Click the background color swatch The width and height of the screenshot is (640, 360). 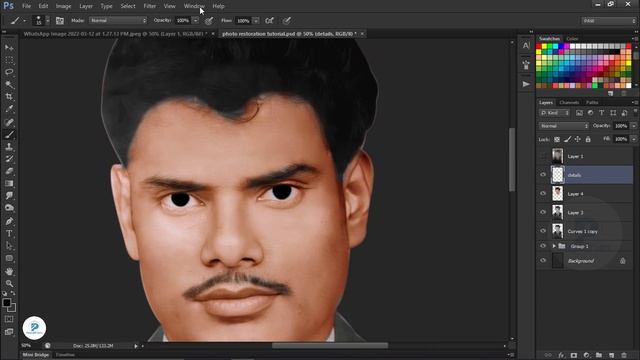pos(12,308)
